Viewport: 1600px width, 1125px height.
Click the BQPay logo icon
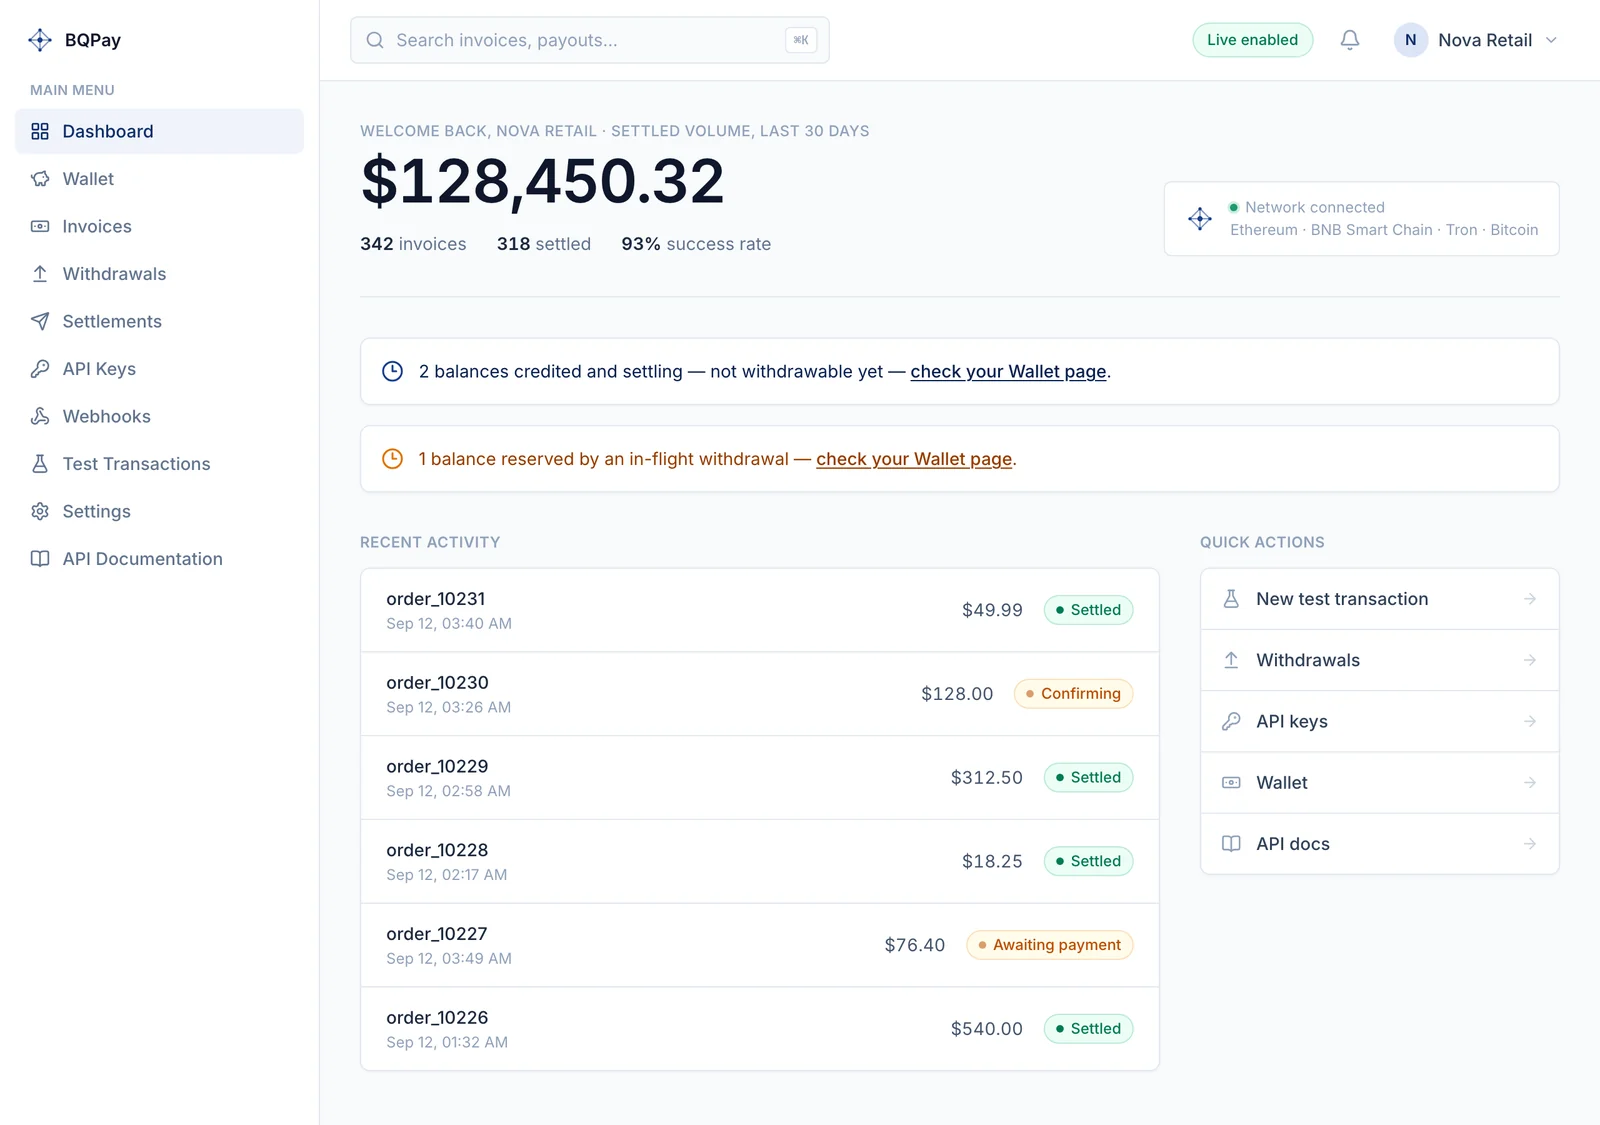40,40
